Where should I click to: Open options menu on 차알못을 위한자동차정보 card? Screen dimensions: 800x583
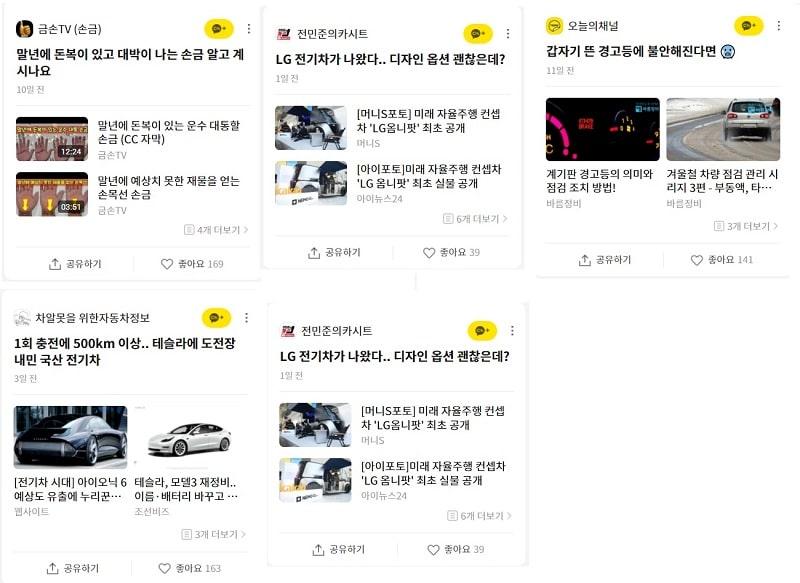[246, 318]
